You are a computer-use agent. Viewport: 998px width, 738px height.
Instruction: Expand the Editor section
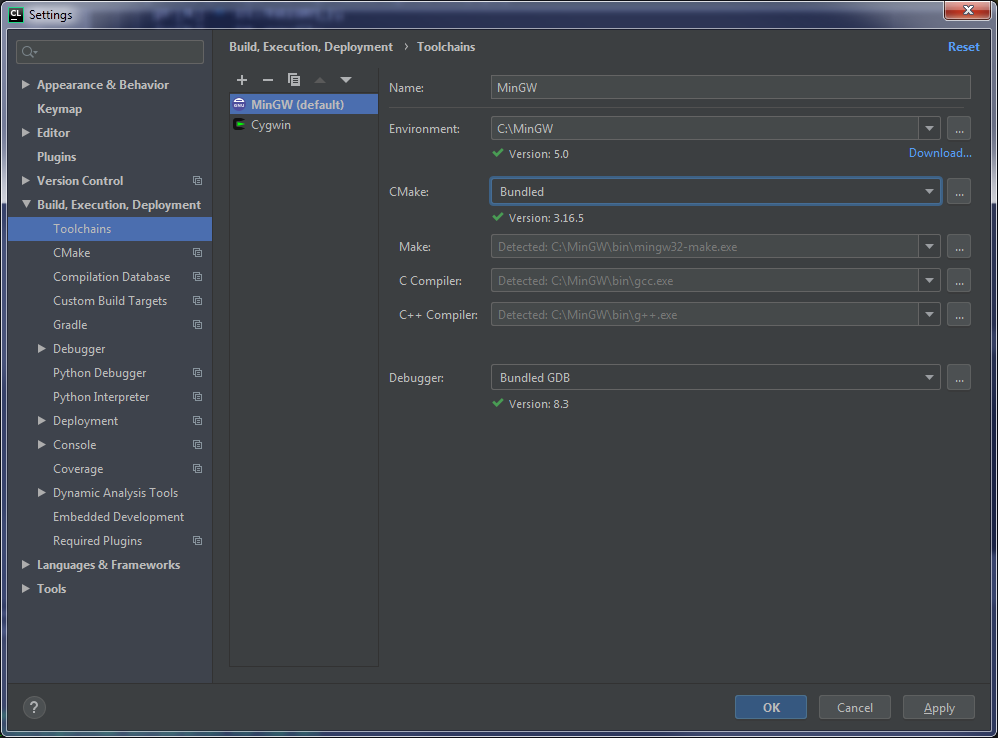point(25,132)
